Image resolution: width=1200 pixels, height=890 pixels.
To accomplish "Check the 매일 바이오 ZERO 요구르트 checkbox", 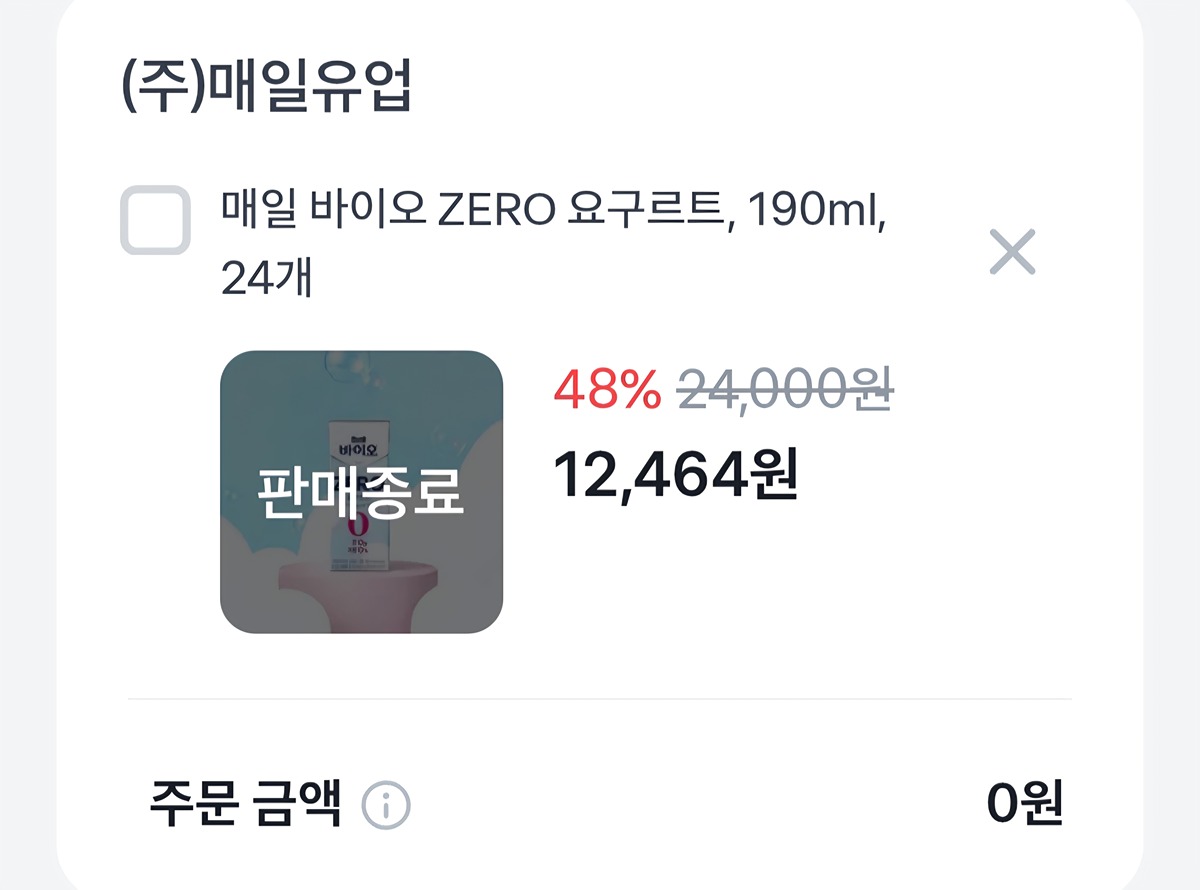I will pyautogui.click(x=155, y=220).
